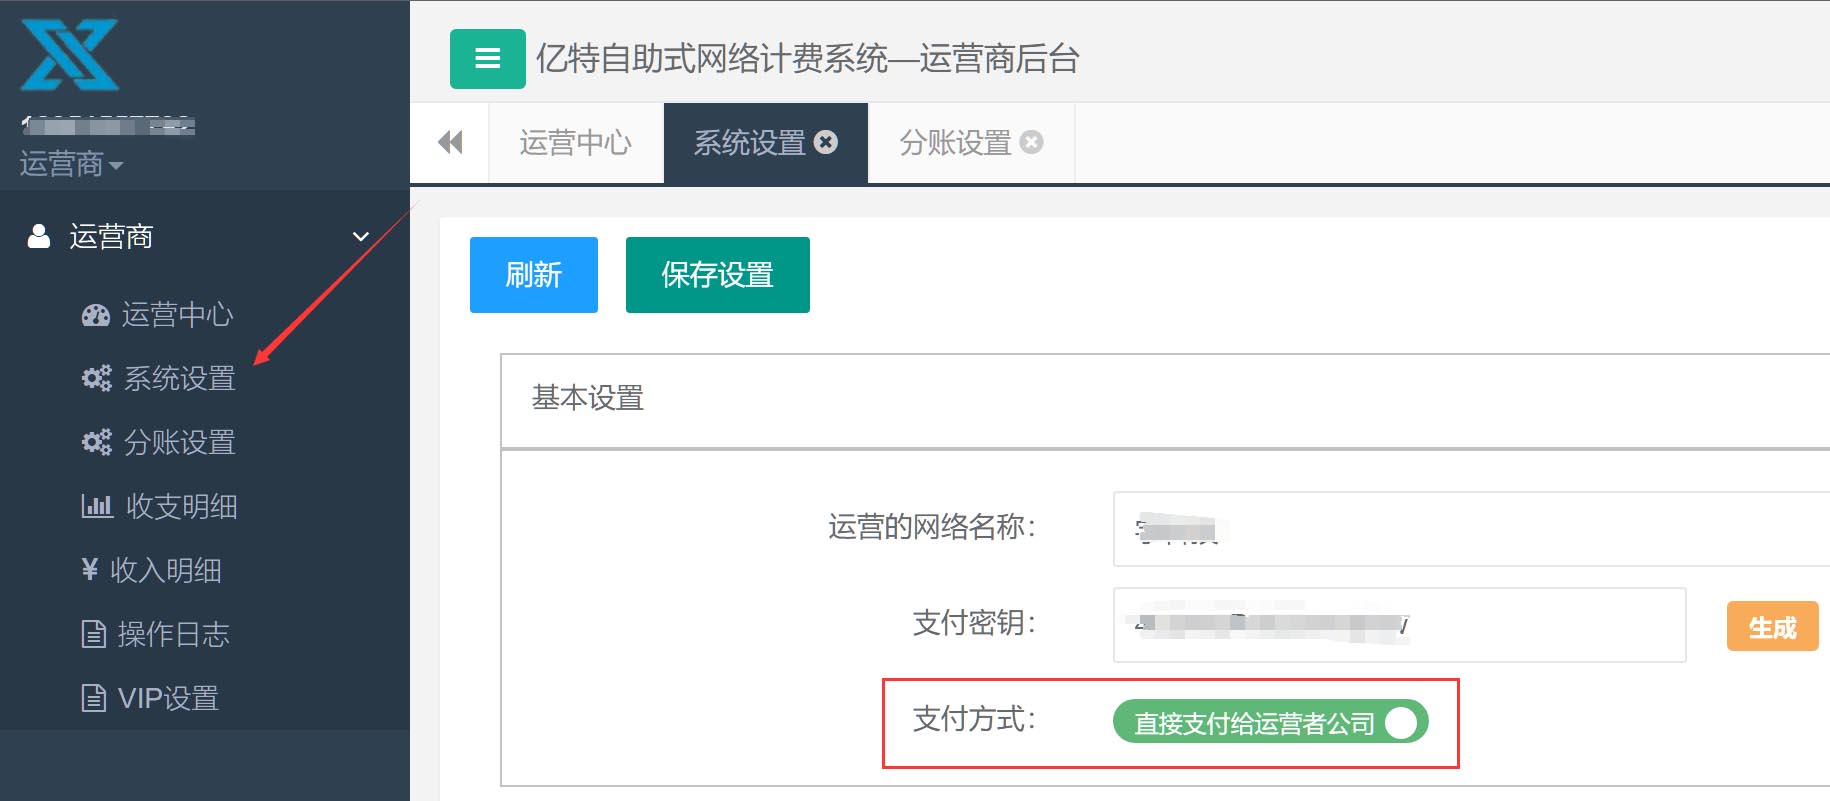Open 分账设置 in the sidebar

point(178,442)
